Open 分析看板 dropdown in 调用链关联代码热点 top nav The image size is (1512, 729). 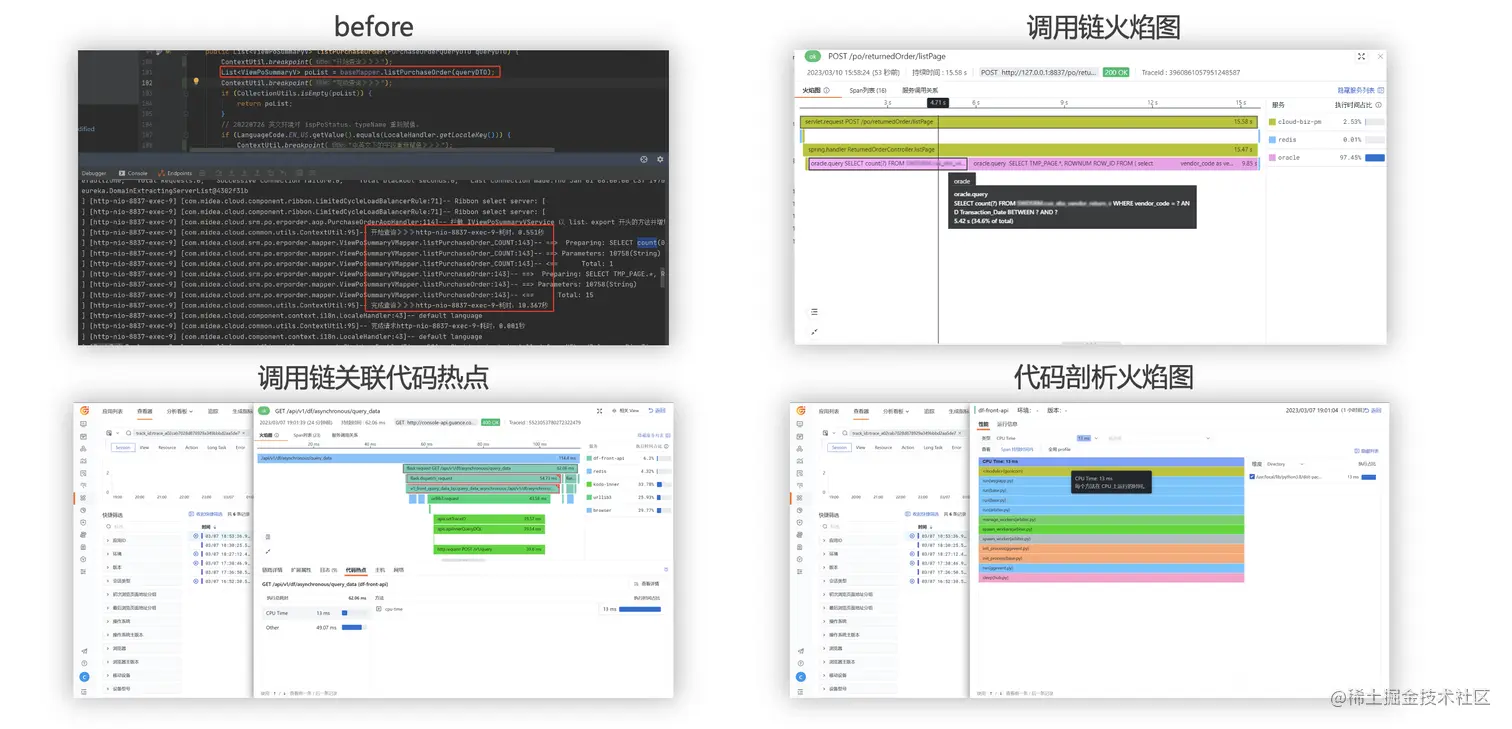(180, 411)
